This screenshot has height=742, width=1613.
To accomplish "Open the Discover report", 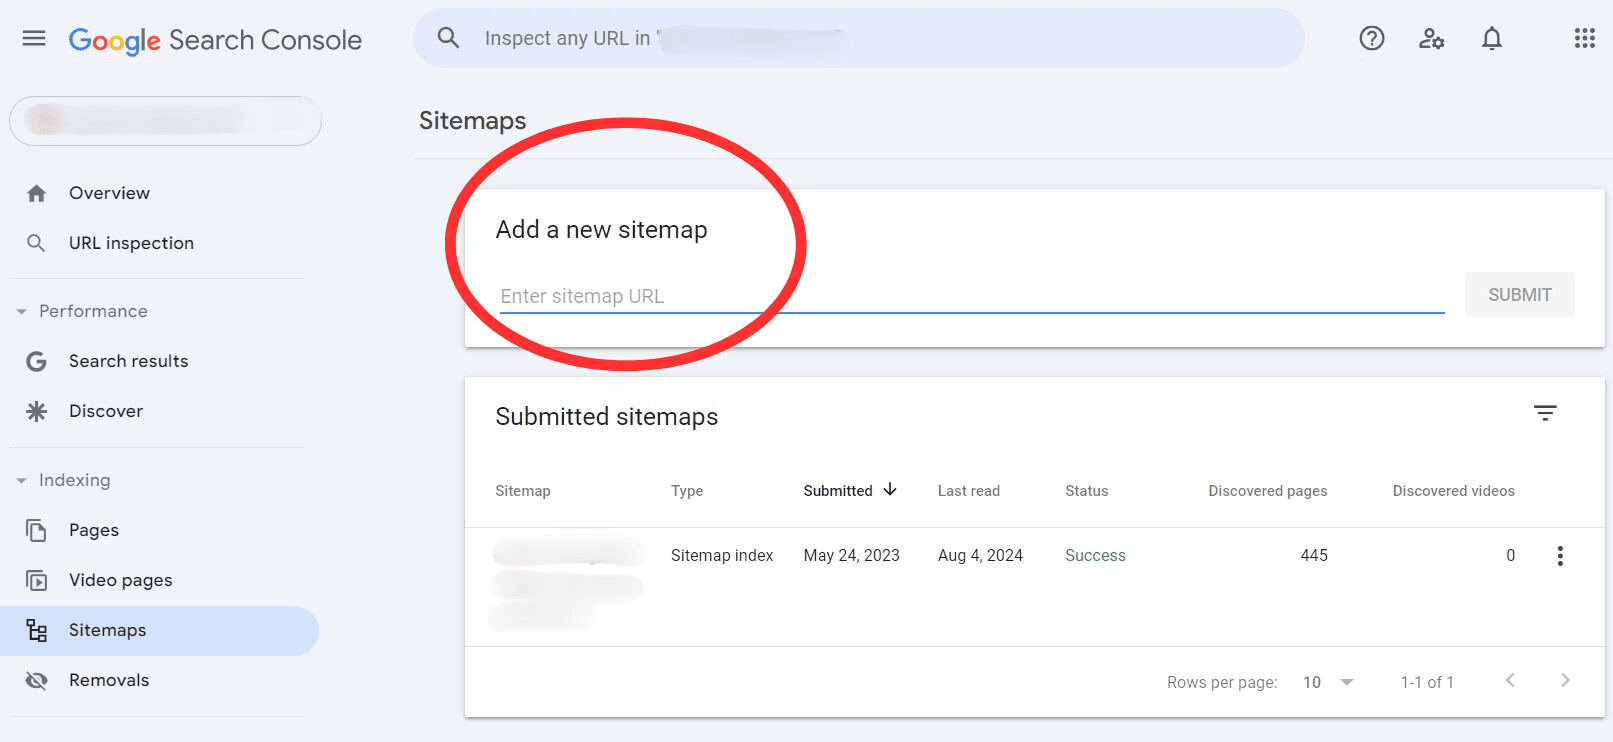I will coord(106,411).
